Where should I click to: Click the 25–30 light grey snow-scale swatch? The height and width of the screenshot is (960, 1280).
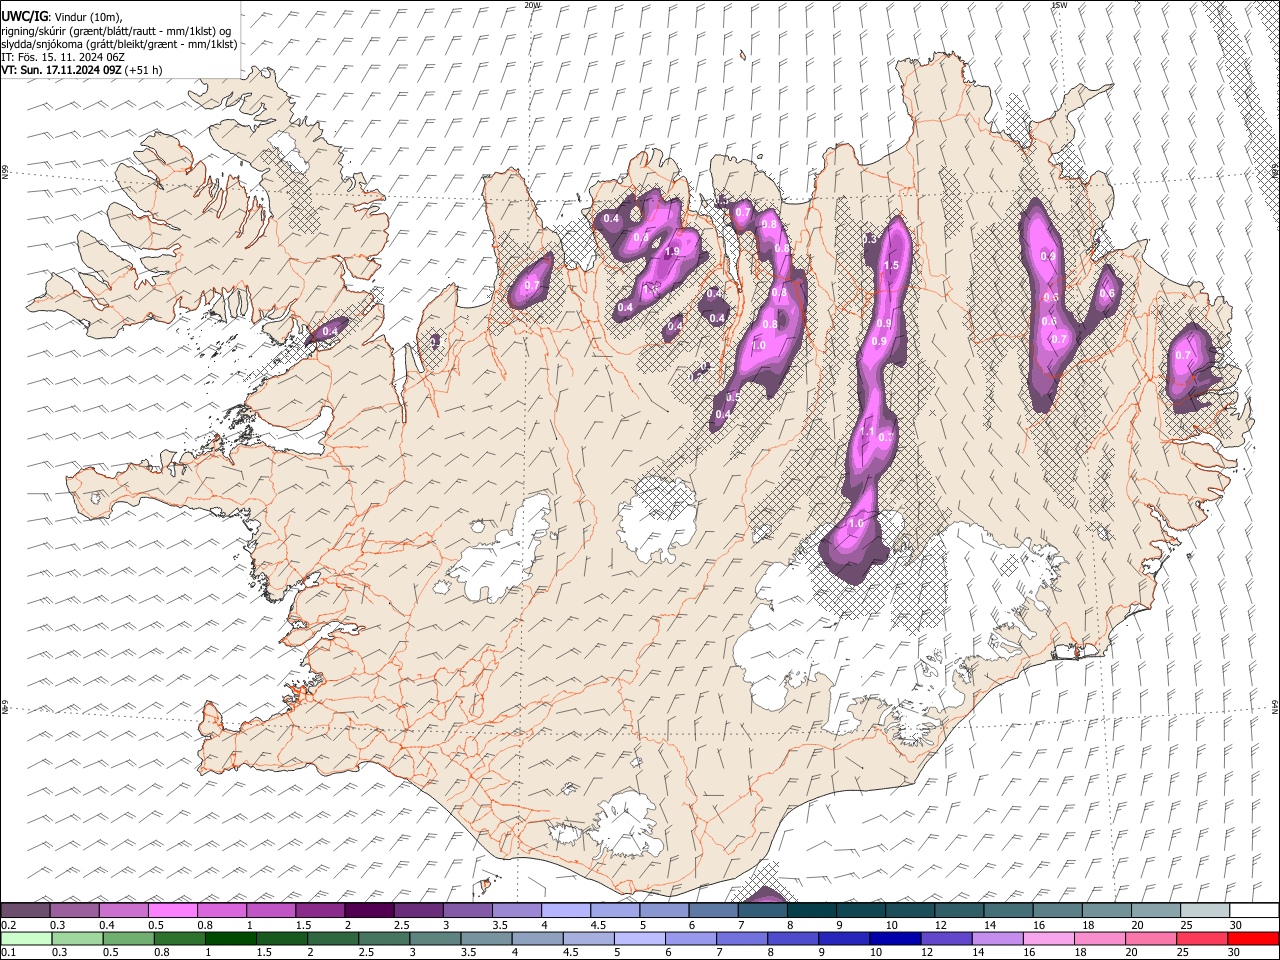pyautogui.click(x=1205, y=910)
